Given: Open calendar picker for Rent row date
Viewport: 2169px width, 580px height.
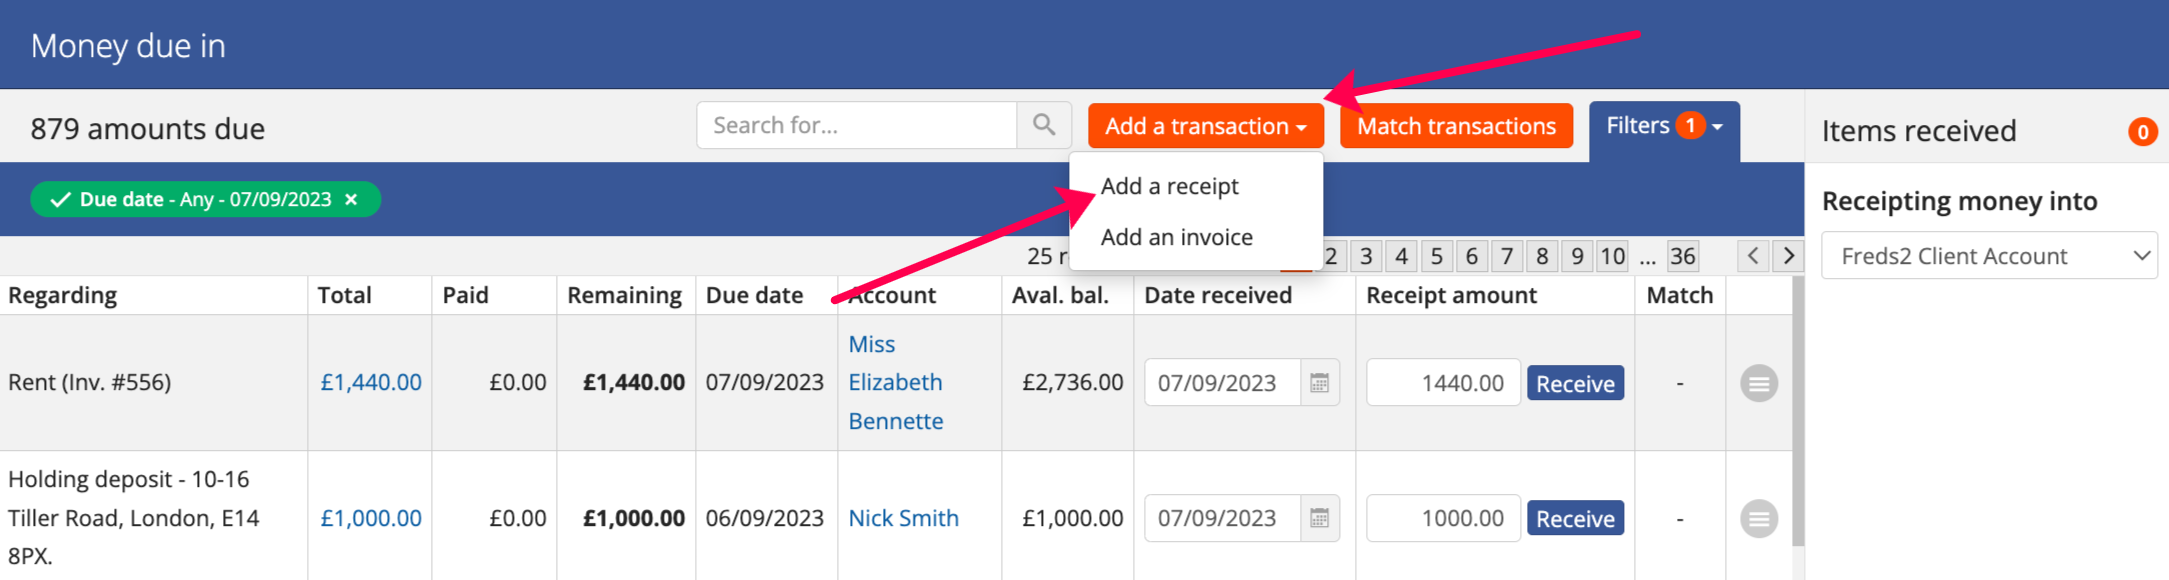Looking at the screenshot, I should (x=1319, y=383).
